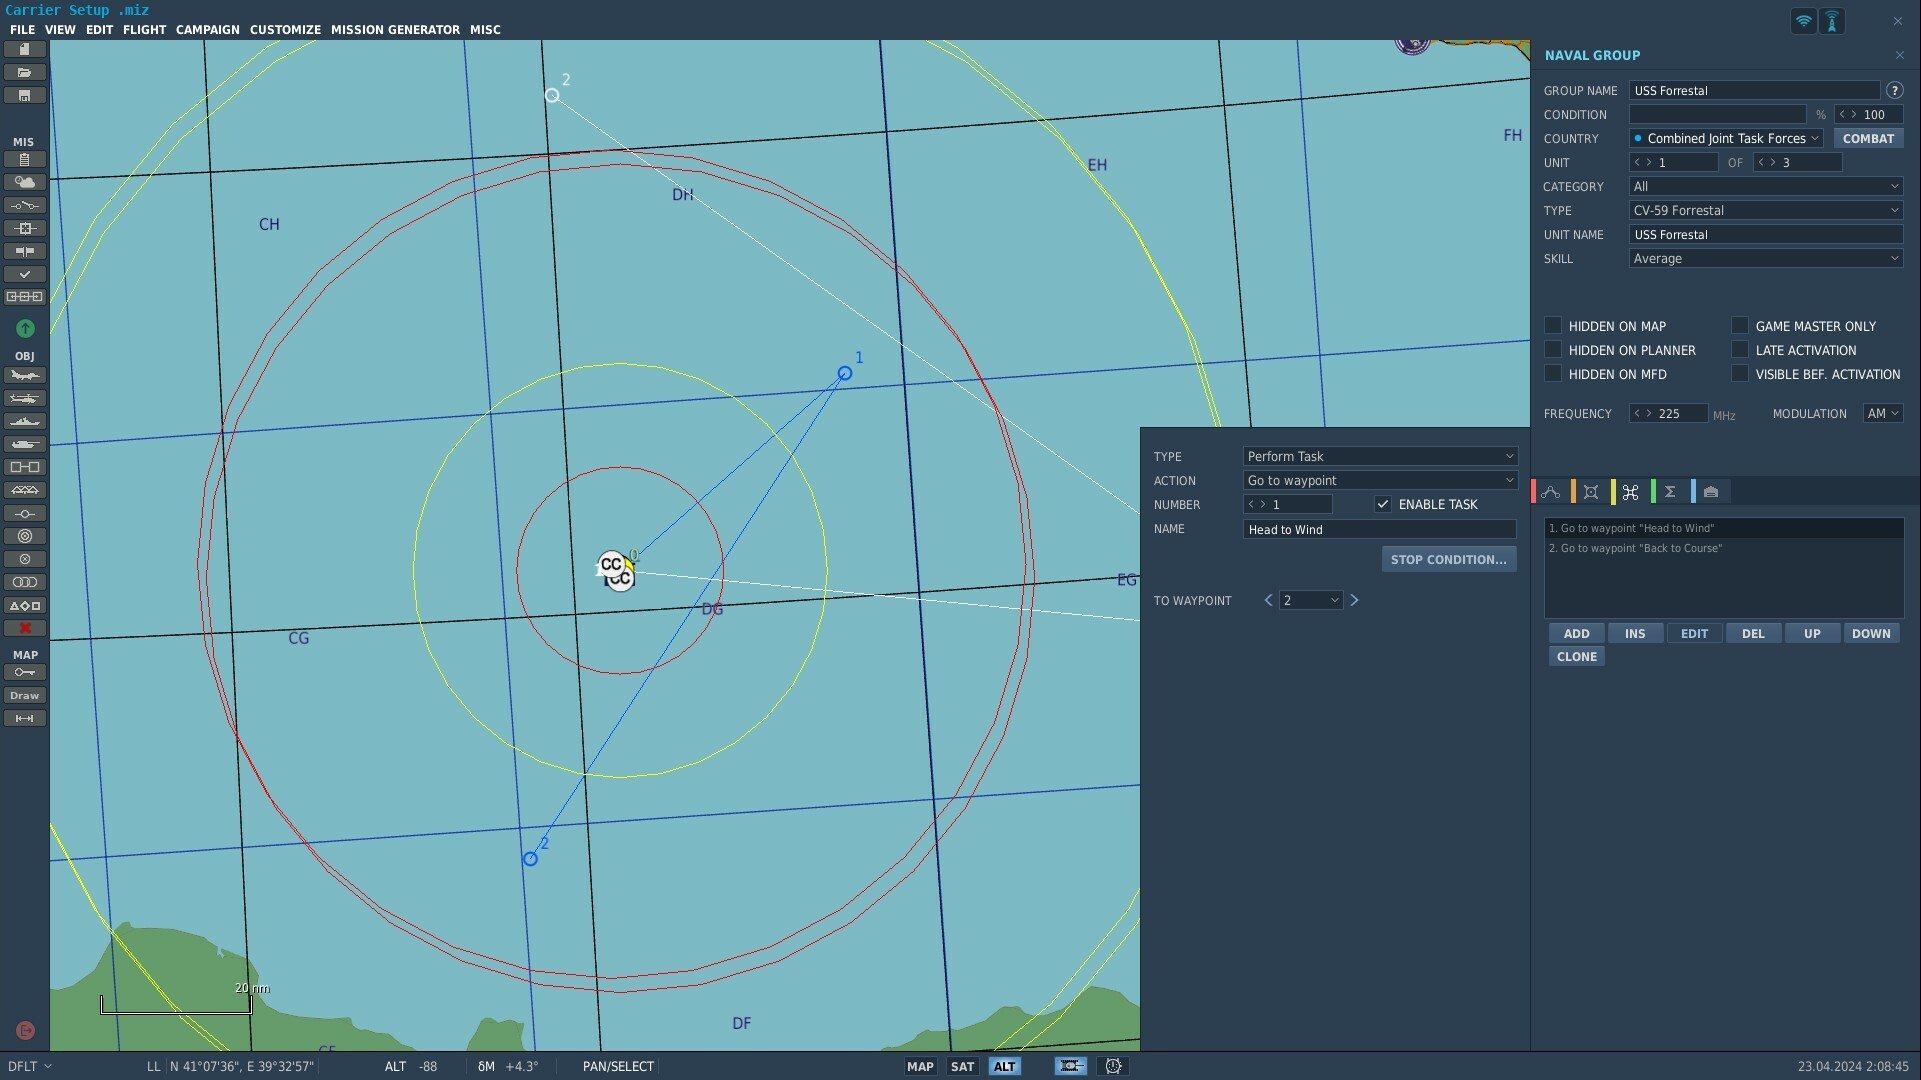
Task: Select the ship group placement tool
Action: click(24, 421)
